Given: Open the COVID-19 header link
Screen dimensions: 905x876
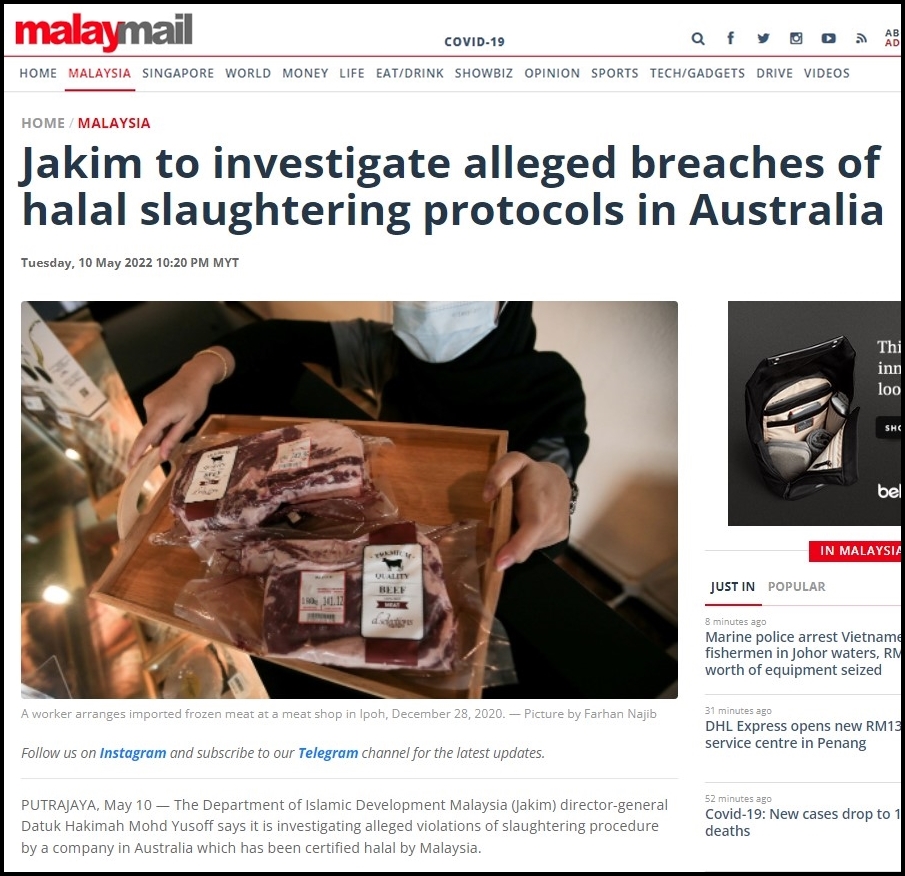Looking at the screenshot, I should coord(474,42).
